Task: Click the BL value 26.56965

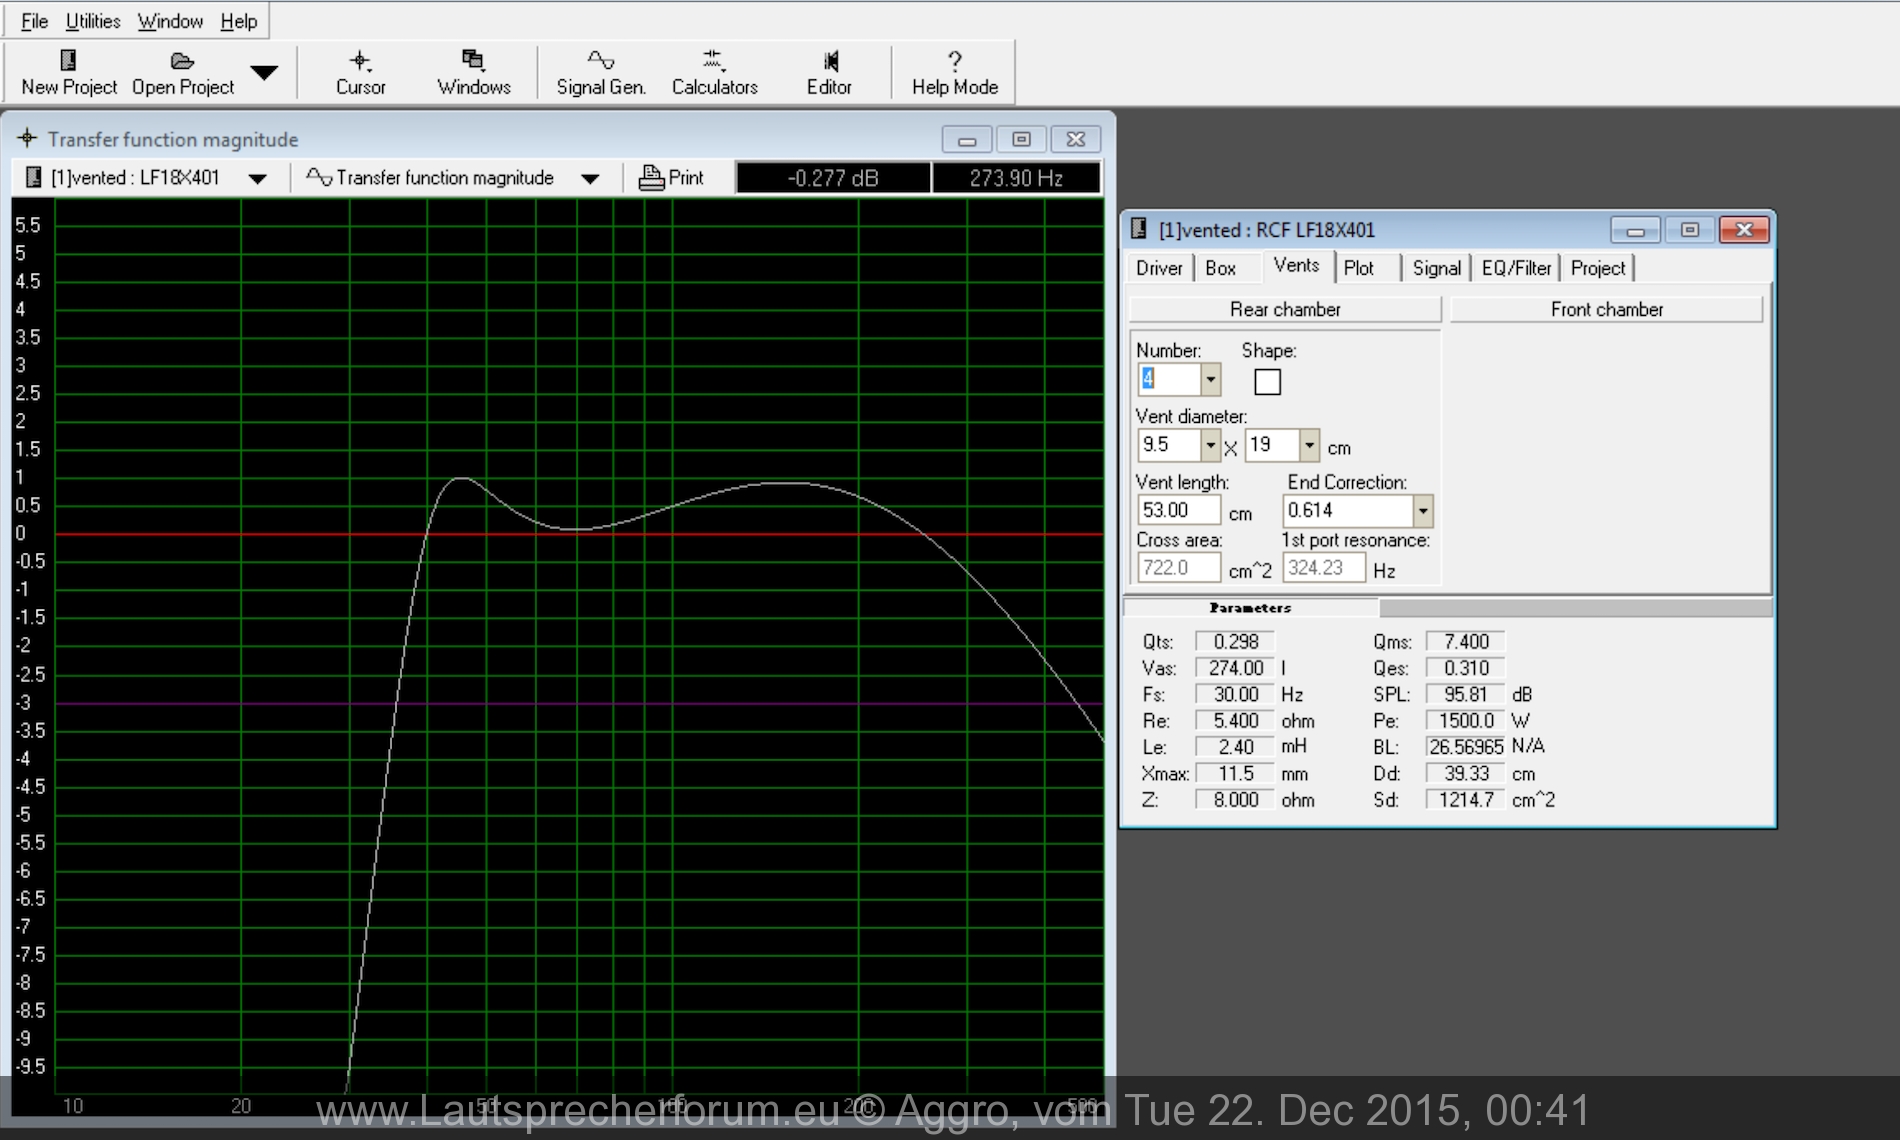Action: pyautogui.click(x=1465, y=747)
